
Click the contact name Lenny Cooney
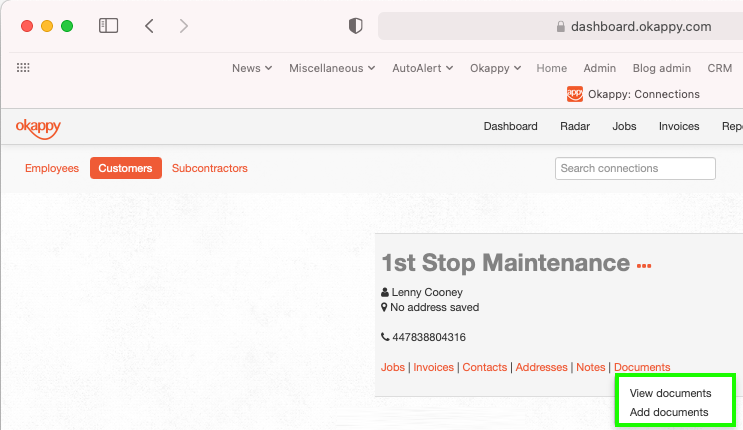[427, 292]
